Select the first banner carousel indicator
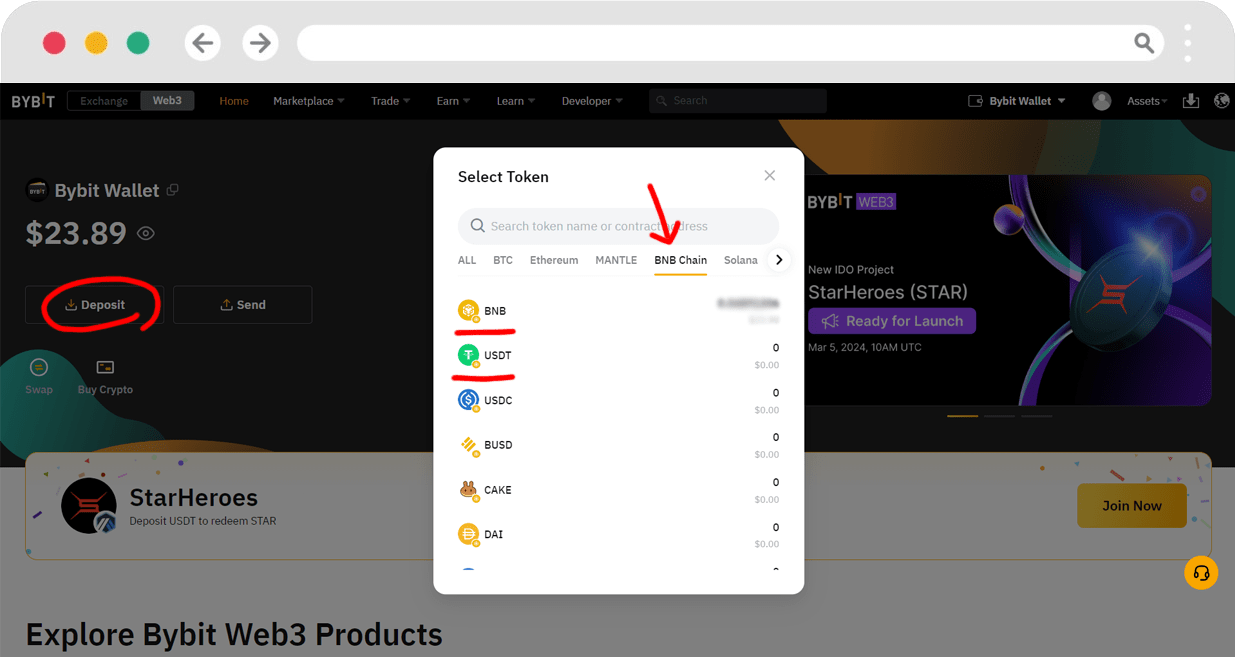 (962, 415)
